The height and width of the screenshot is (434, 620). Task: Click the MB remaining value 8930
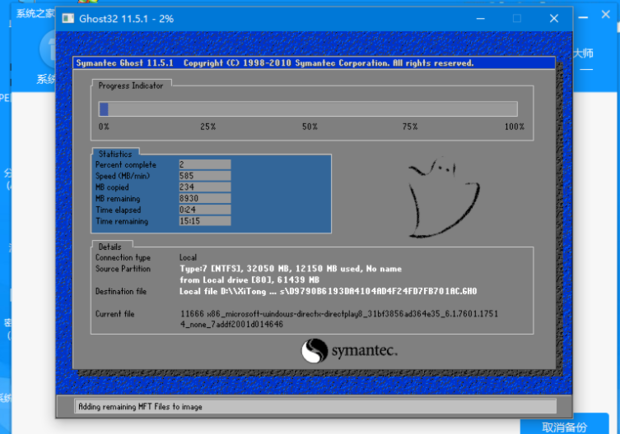(204, 198)
